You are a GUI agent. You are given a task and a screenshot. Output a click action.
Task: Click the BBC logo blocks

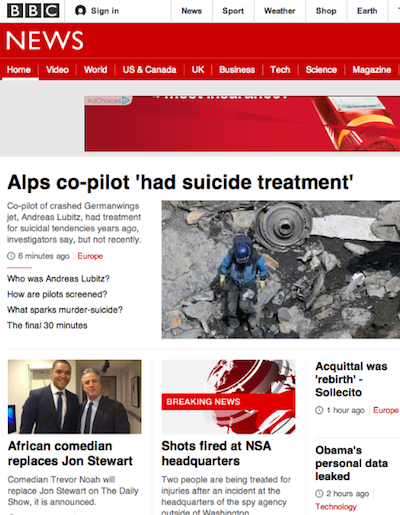pos(33,11)
